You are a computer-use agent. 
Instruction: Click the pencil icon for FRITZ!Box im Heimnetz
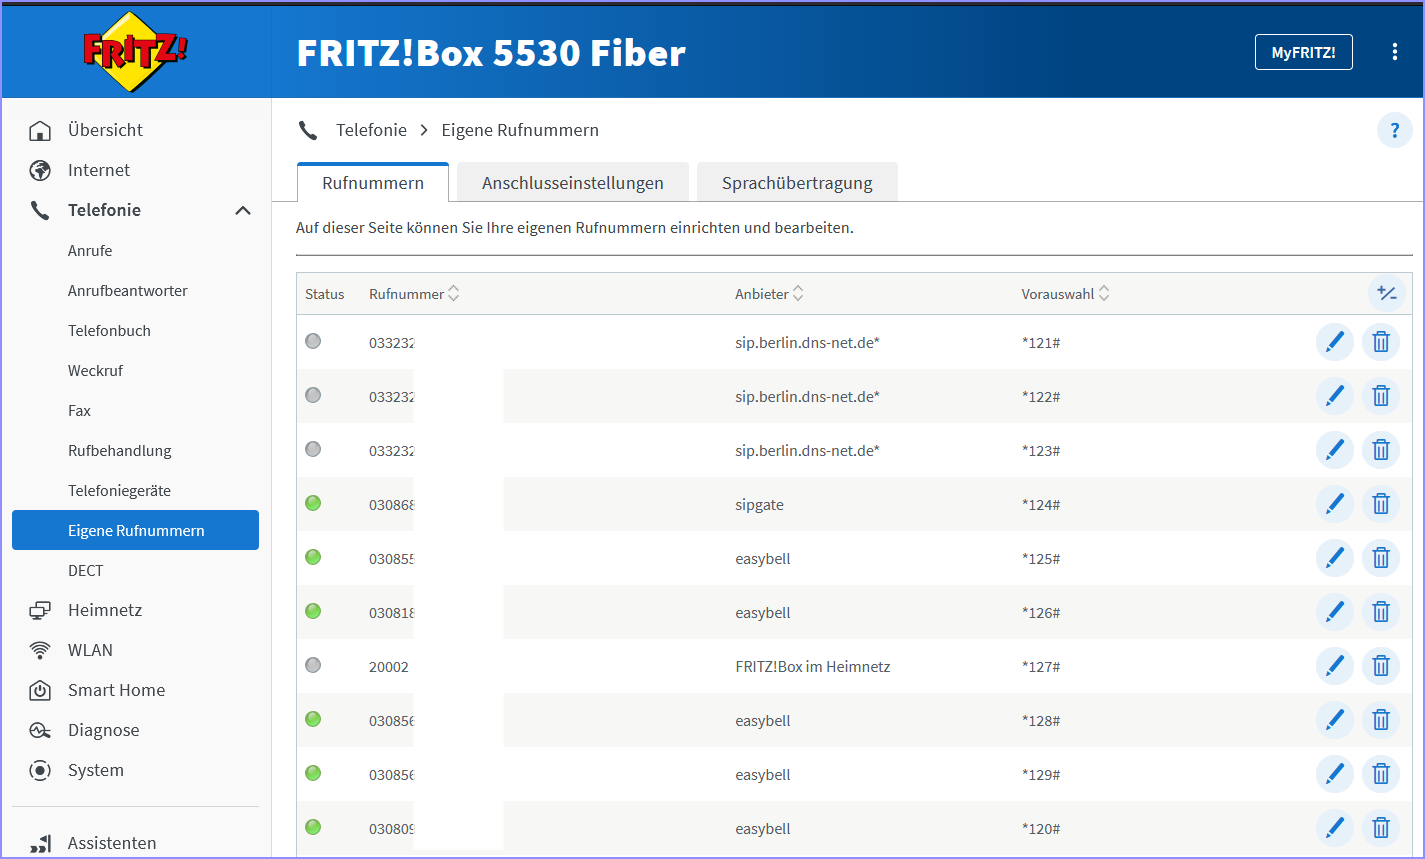pyautogui.click(x=1334, y=666)
